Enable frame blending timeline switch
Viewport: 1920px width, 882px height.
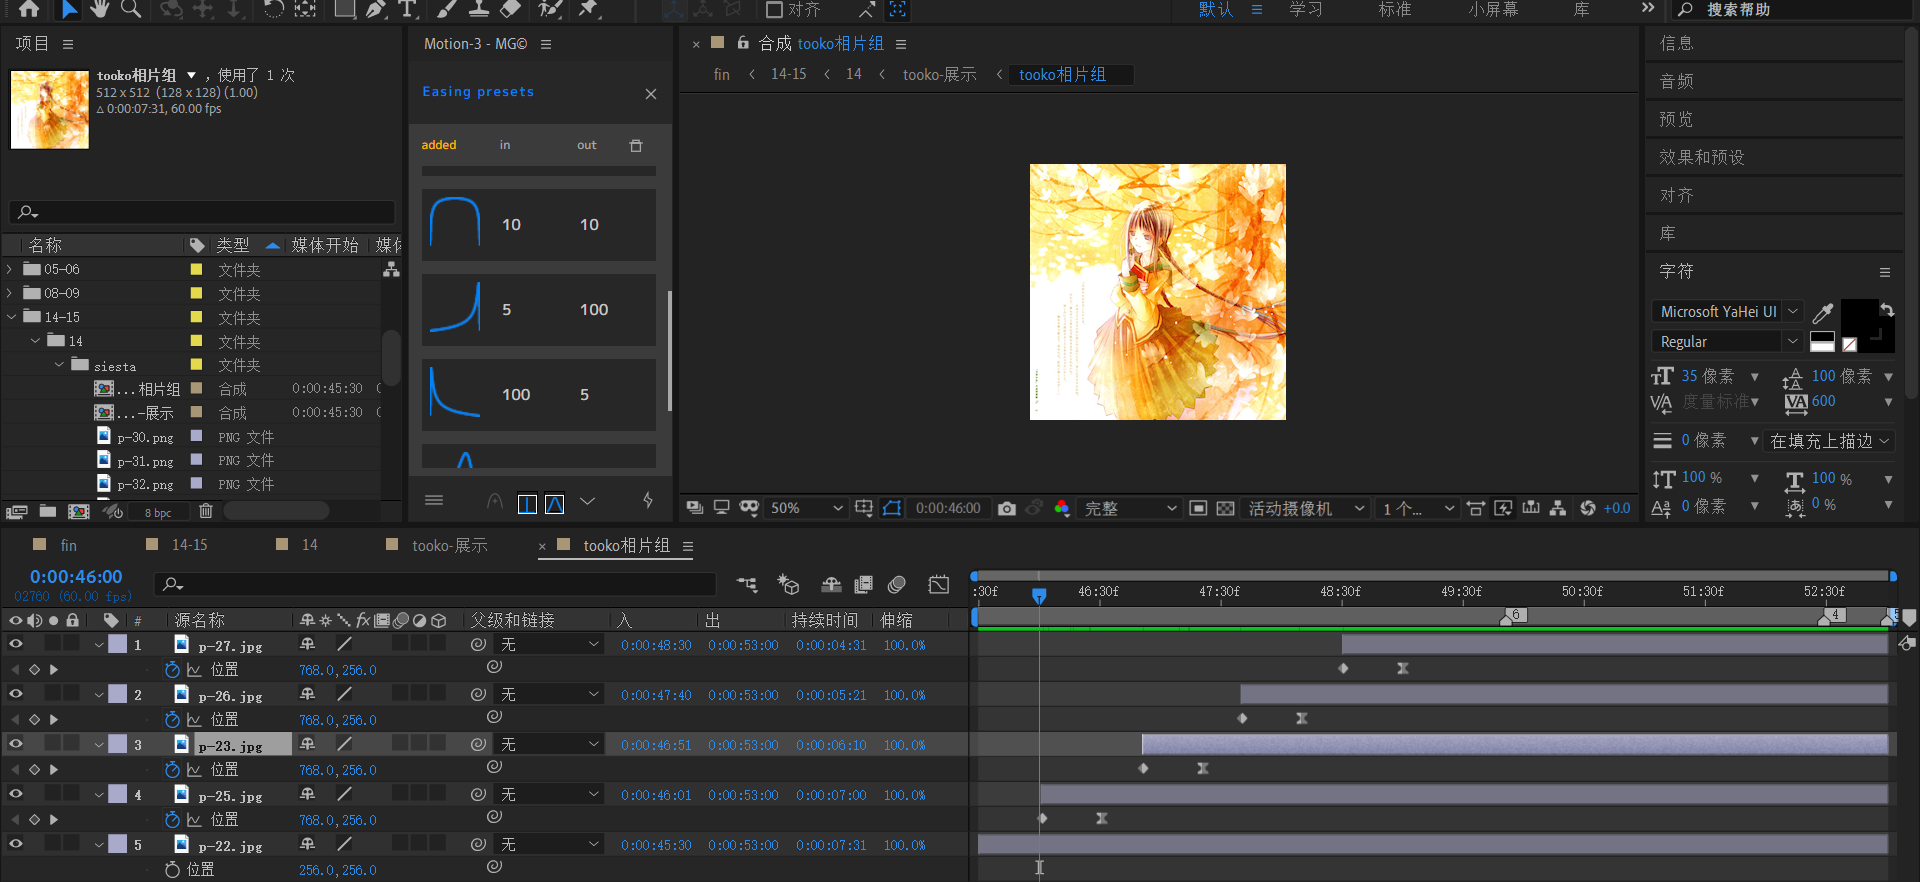[x=864, y=584]
